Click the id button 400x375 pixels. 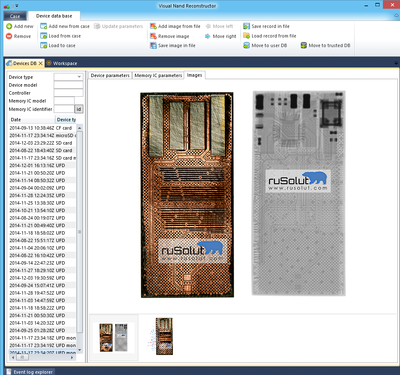coord(79,109)
